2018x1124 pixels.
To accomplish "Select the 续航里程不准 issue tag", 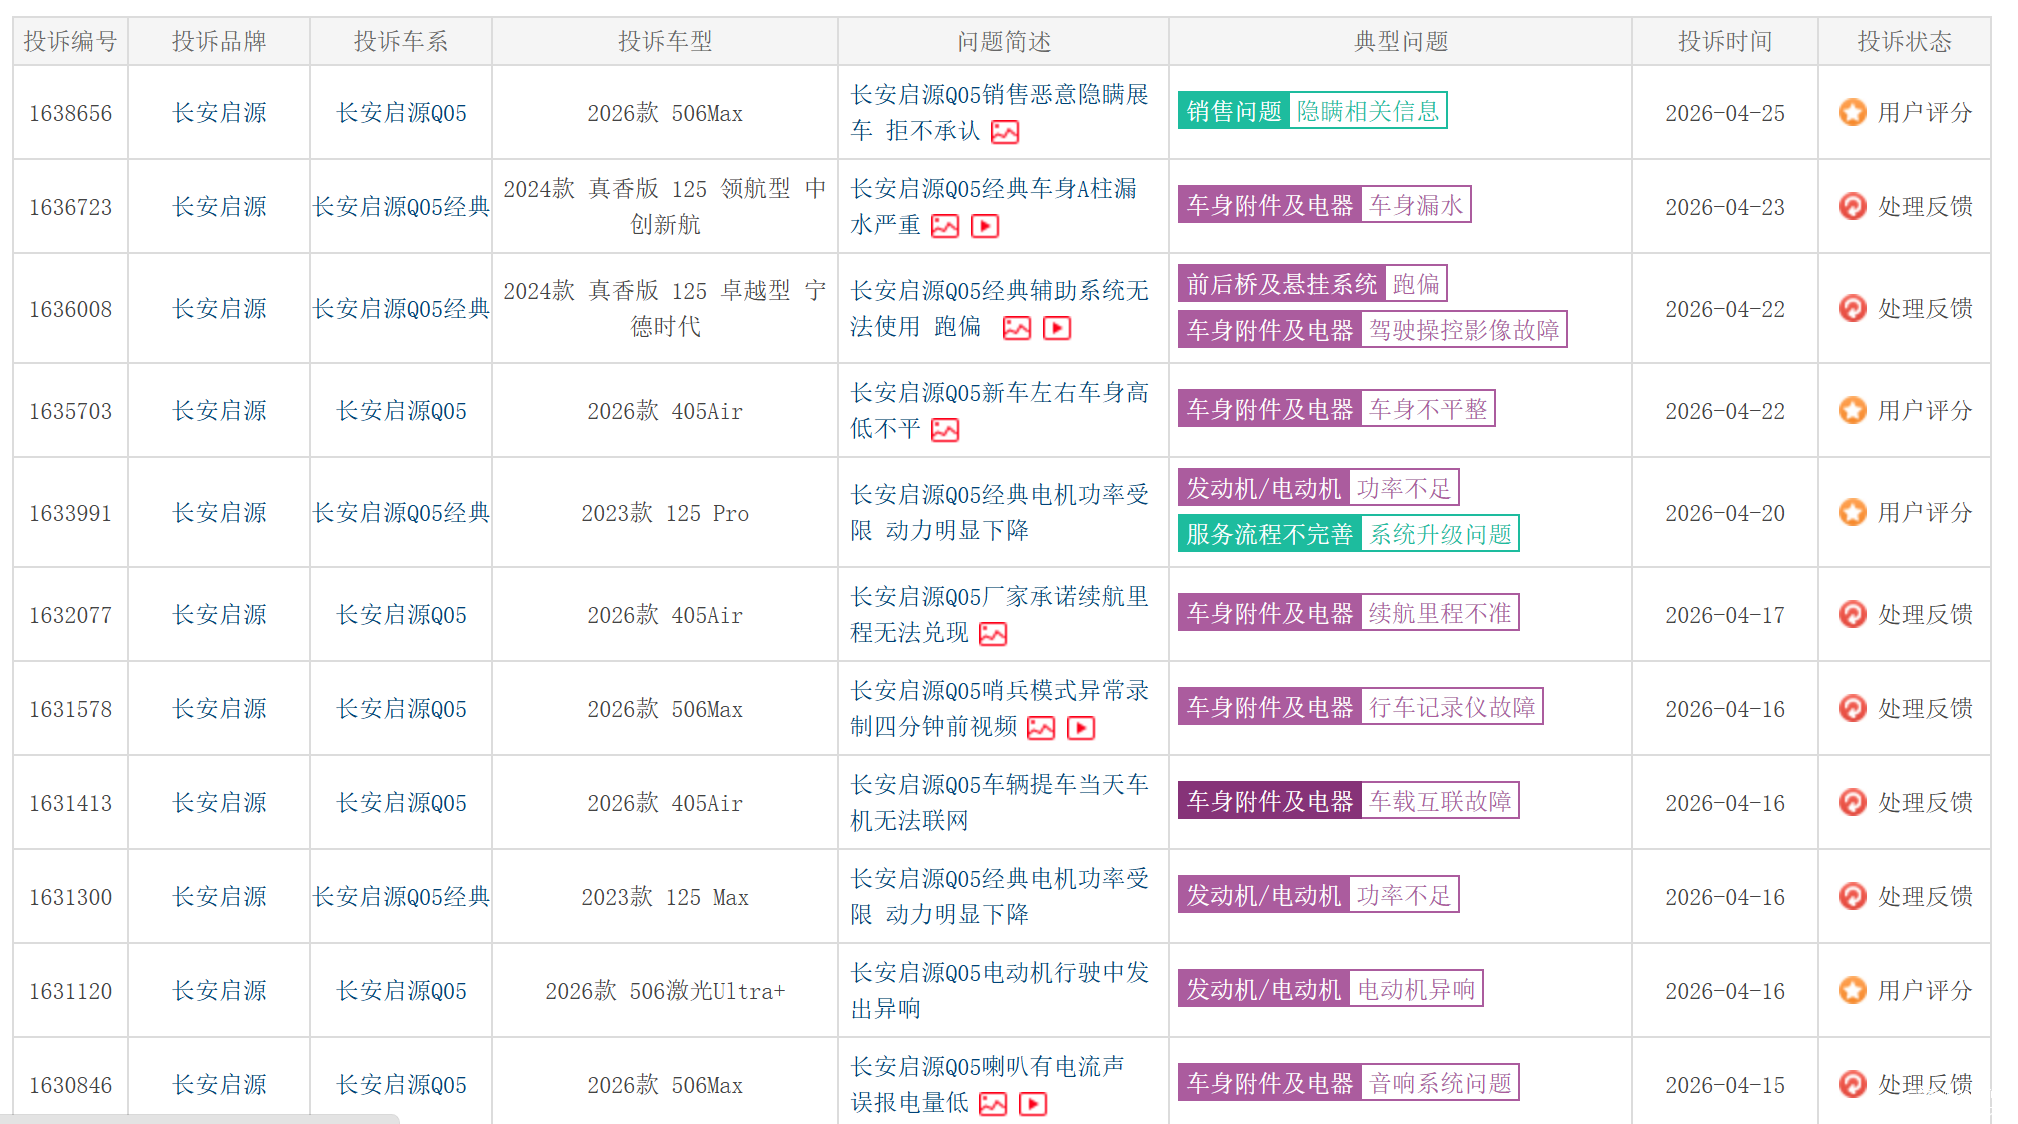I will (x=1440, y=613).
